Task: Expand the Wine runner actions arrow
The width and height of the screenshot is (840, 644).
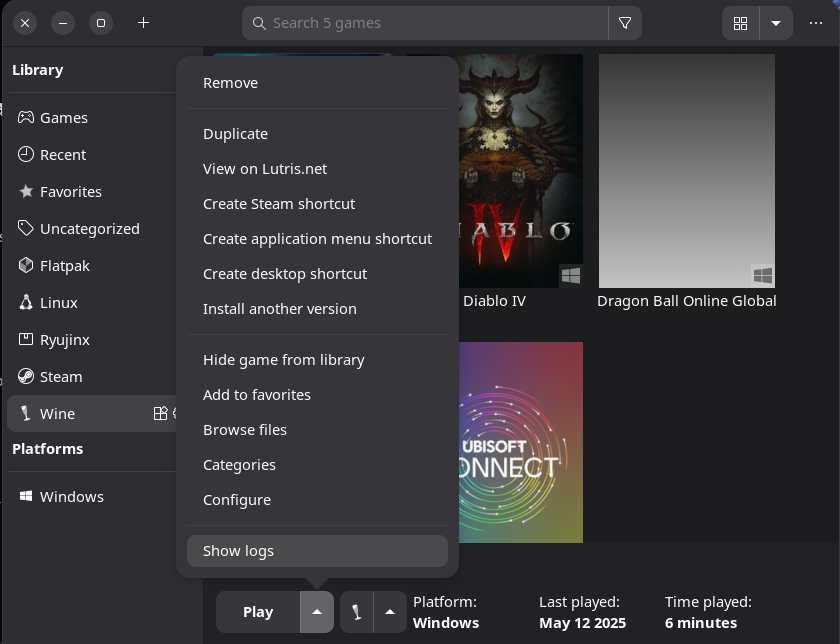Action: (x=390, y=612)
